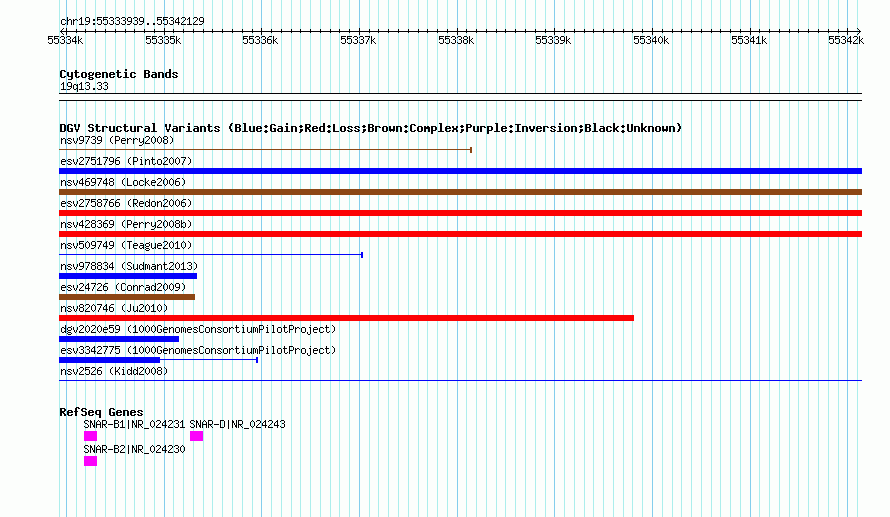The height and width of the screenshot is (517, 890).
Task: Click the red nsv428369 loss bar
Action: (460, 234)
